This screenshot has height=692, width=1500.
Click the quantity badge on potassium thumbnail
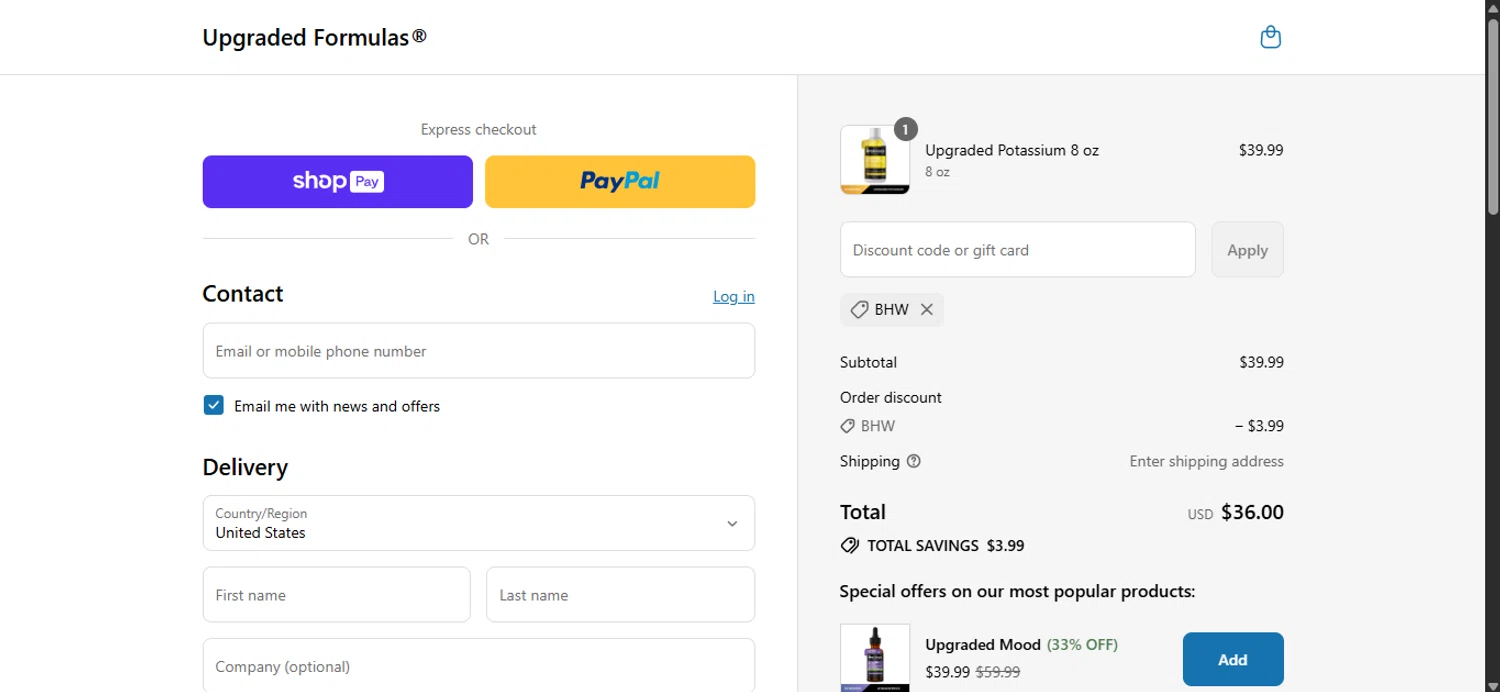[x=905, y=129]
